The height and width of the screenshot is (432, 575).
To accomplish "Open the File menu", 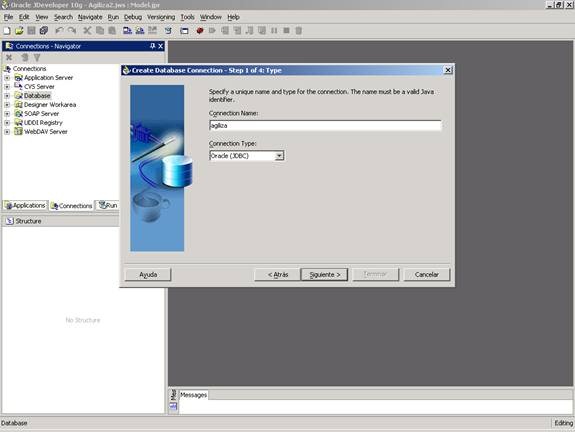I will pos(8,17).
